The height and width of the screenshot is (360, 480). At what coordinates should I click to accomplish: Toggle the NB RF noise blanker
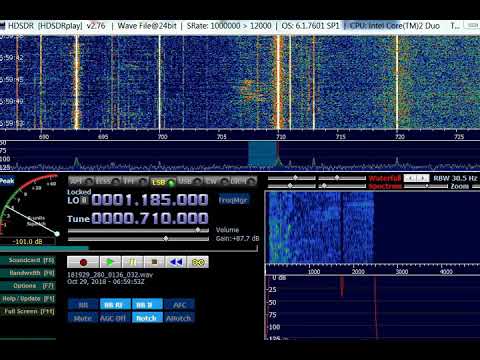(114, 305)
